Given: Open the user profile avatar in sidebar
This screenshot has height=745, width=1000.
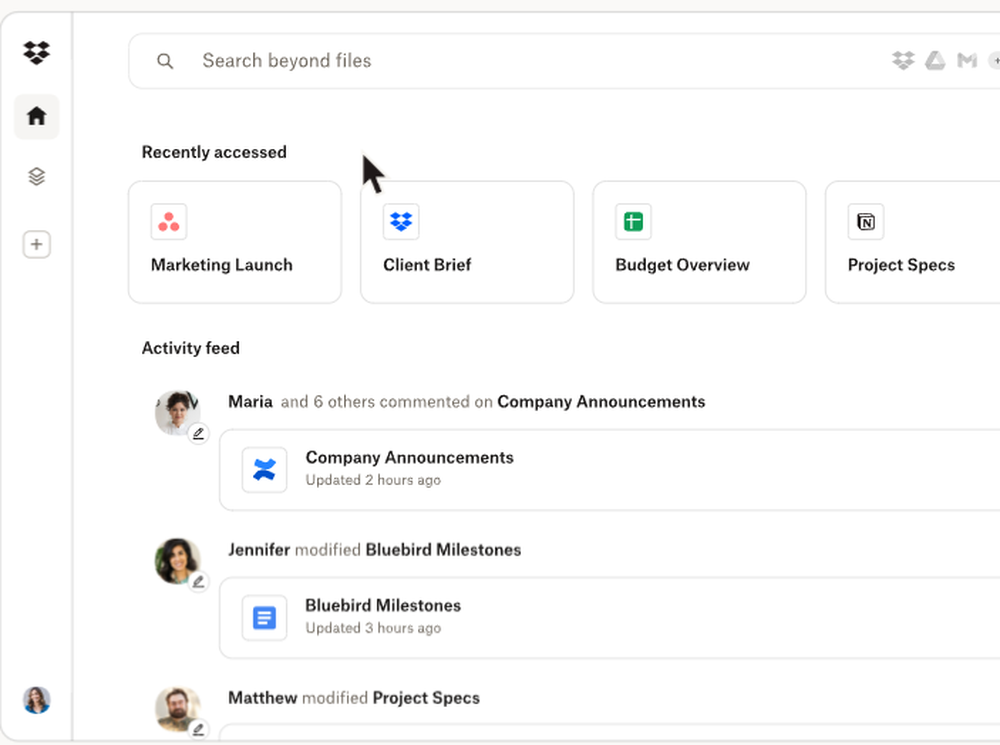Looking at the screenshot, I should coord(36,700).
